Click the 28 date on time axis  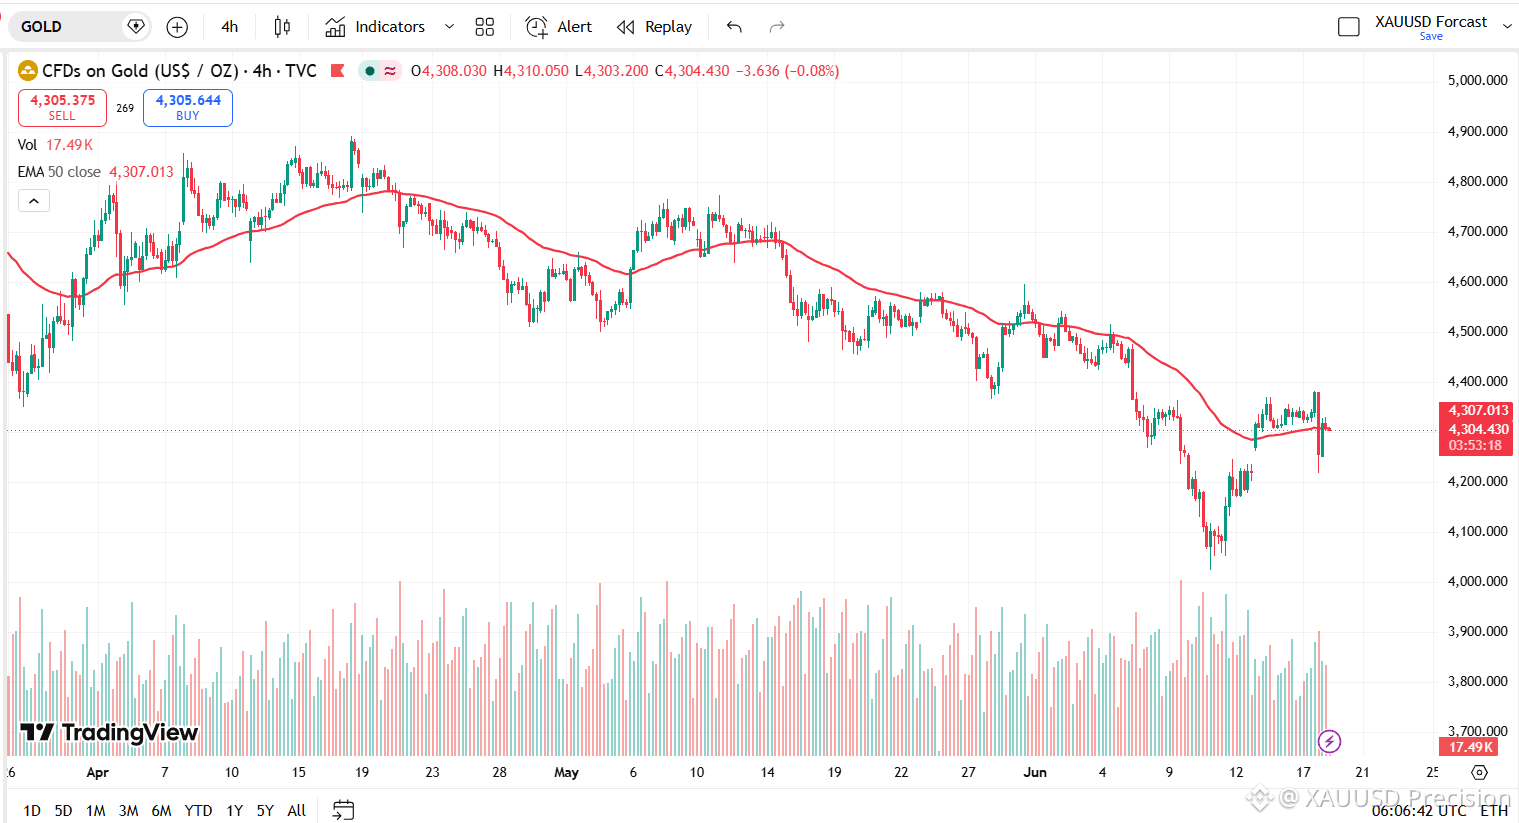click(x=500, y=772)
